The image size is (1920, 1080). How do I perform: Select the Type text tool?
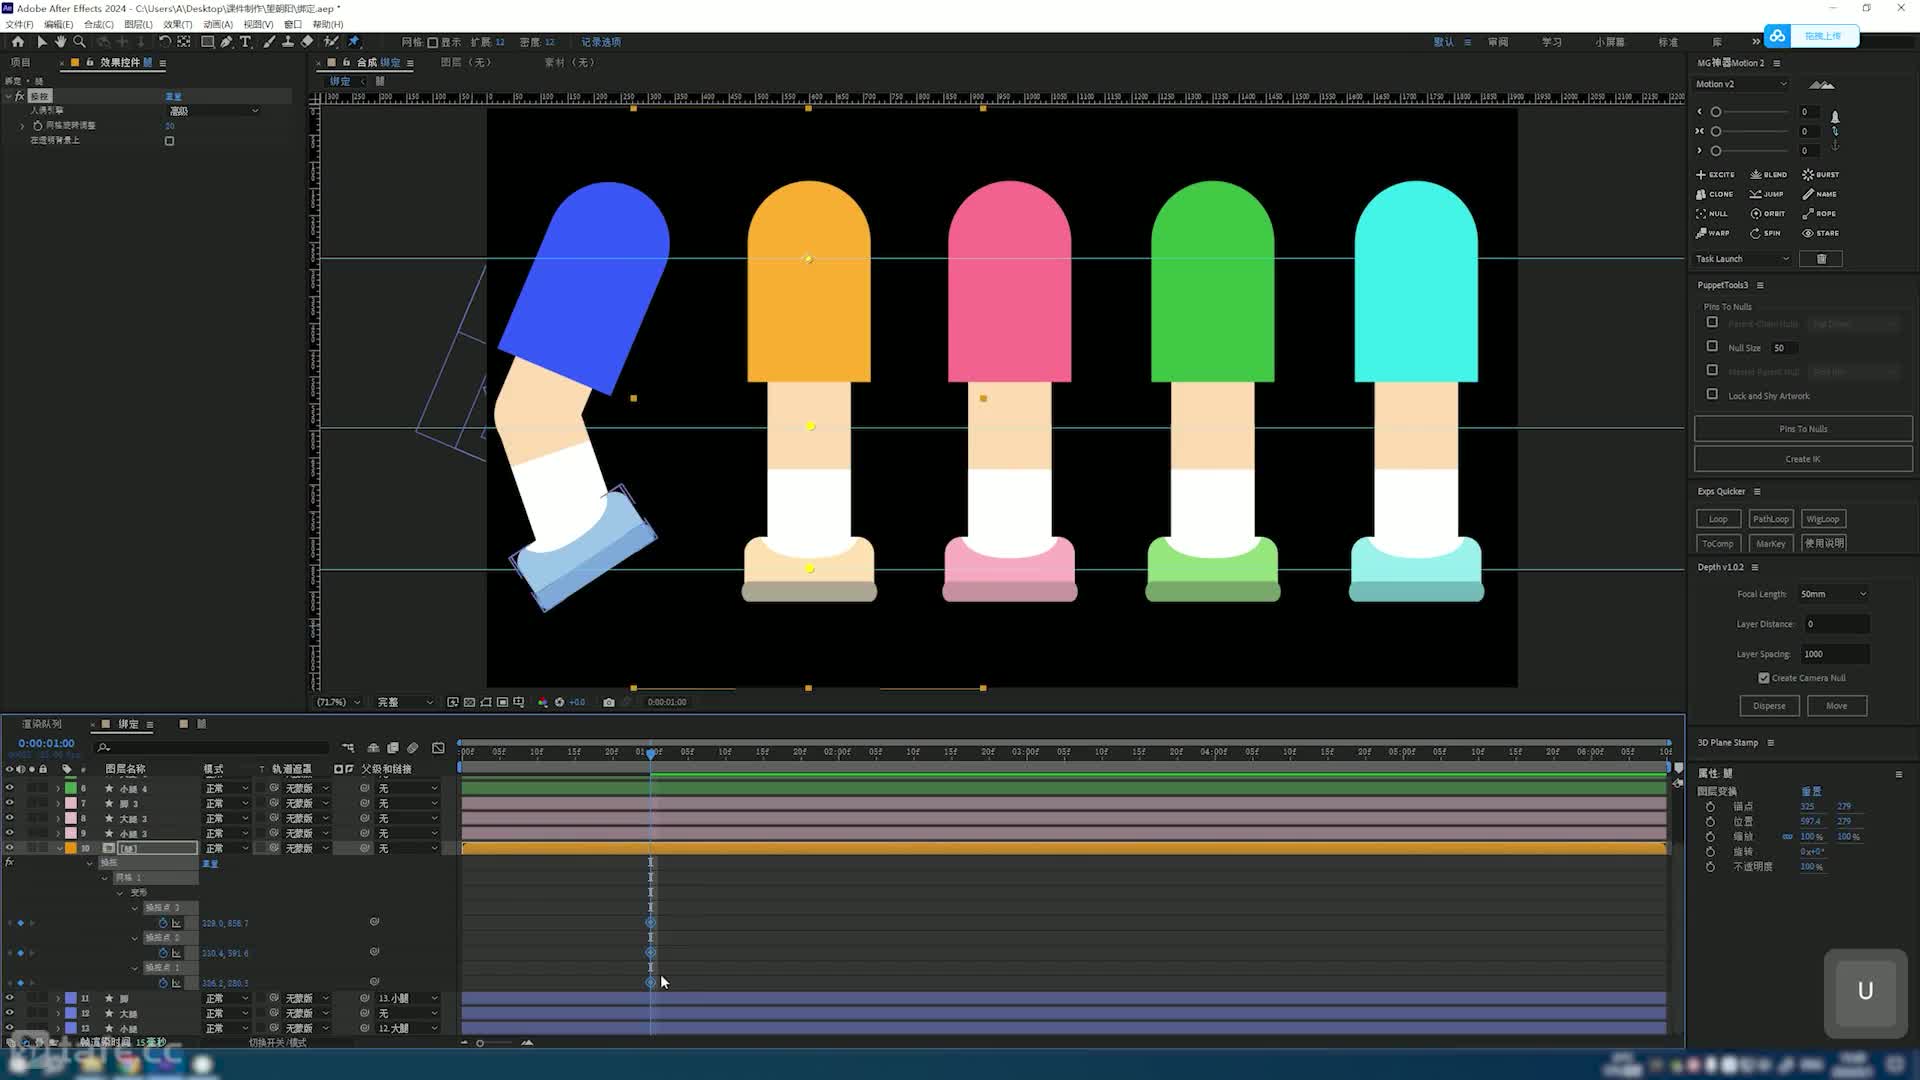coord(245,42)
